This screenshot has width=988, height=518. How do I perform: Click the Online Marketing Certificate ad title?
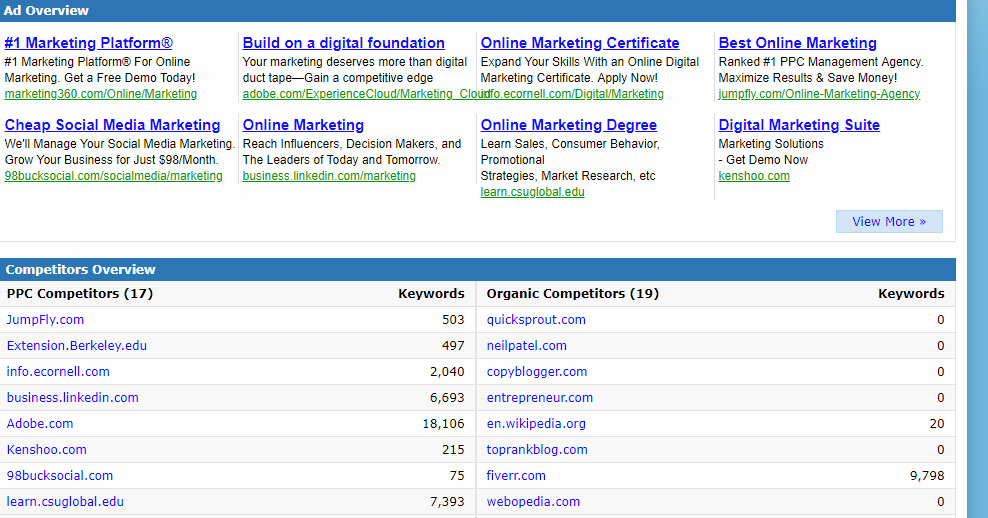(580, 43)
